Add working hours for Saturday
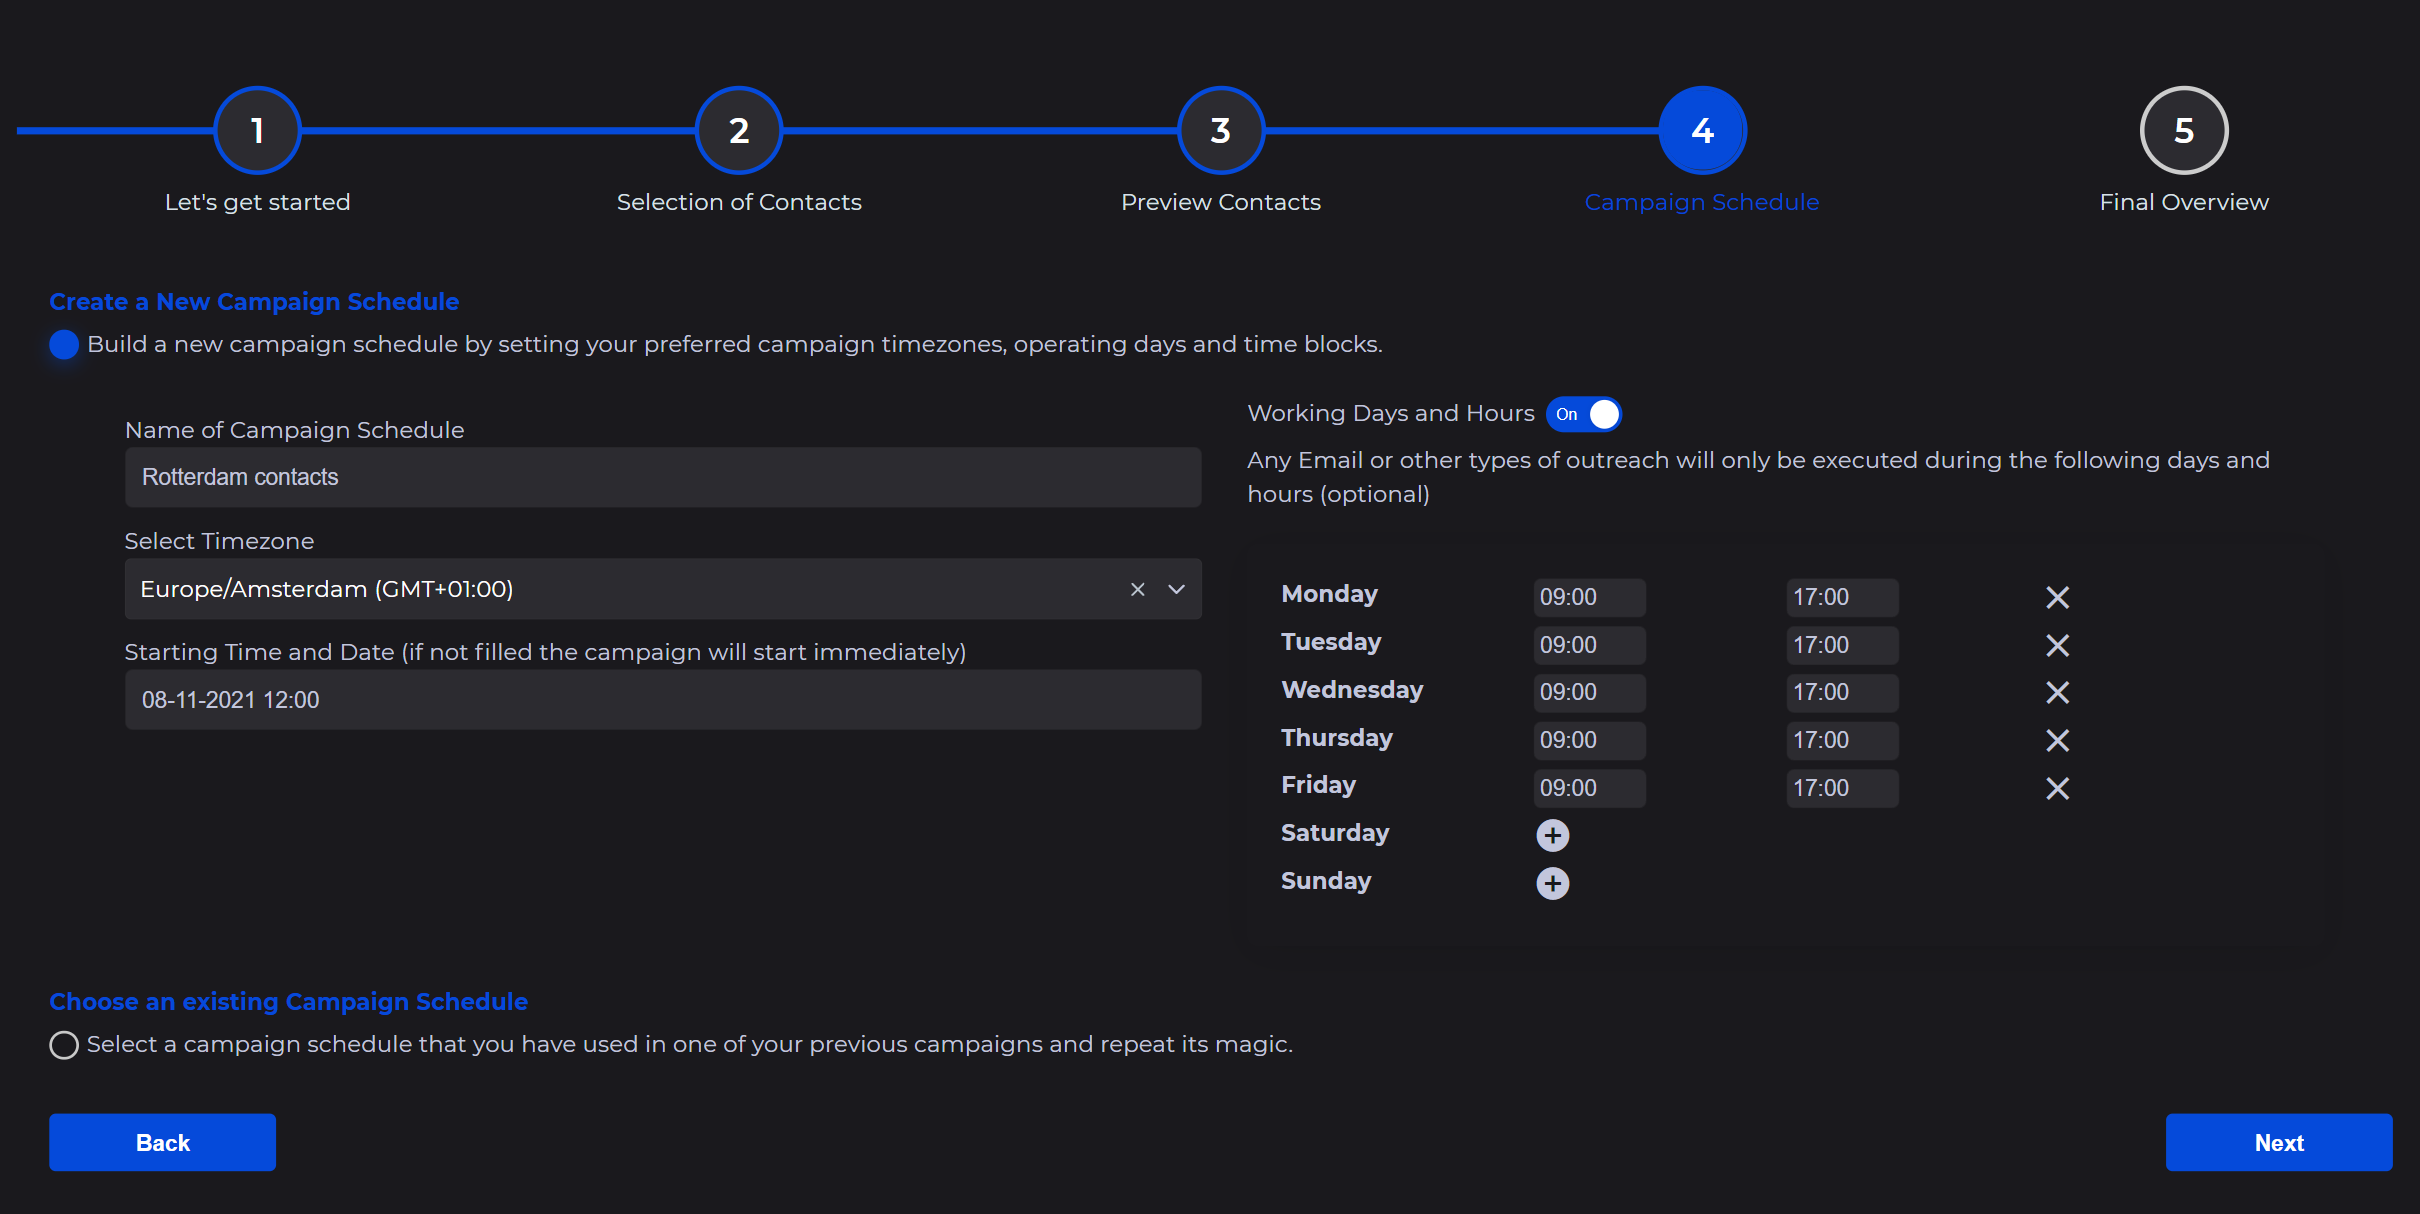The image size is (2420, 1214). pyautogui.click(x=1552, y=835)
